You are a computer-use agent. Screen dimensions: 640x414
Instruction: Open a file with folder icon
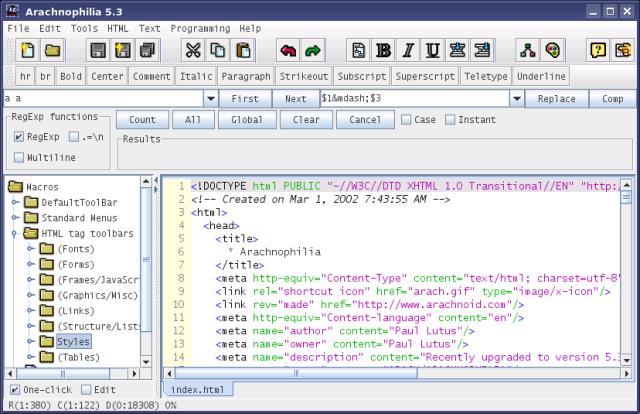(x=52, y=51)
